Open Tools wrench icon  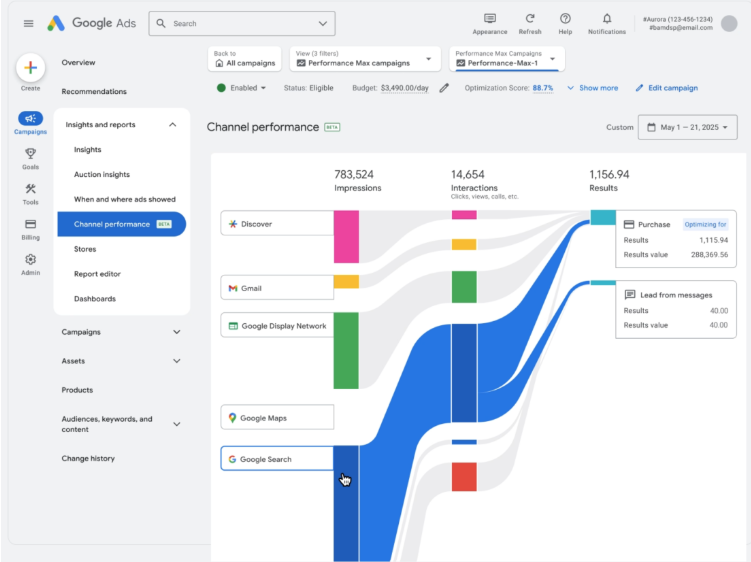(30, 189)
